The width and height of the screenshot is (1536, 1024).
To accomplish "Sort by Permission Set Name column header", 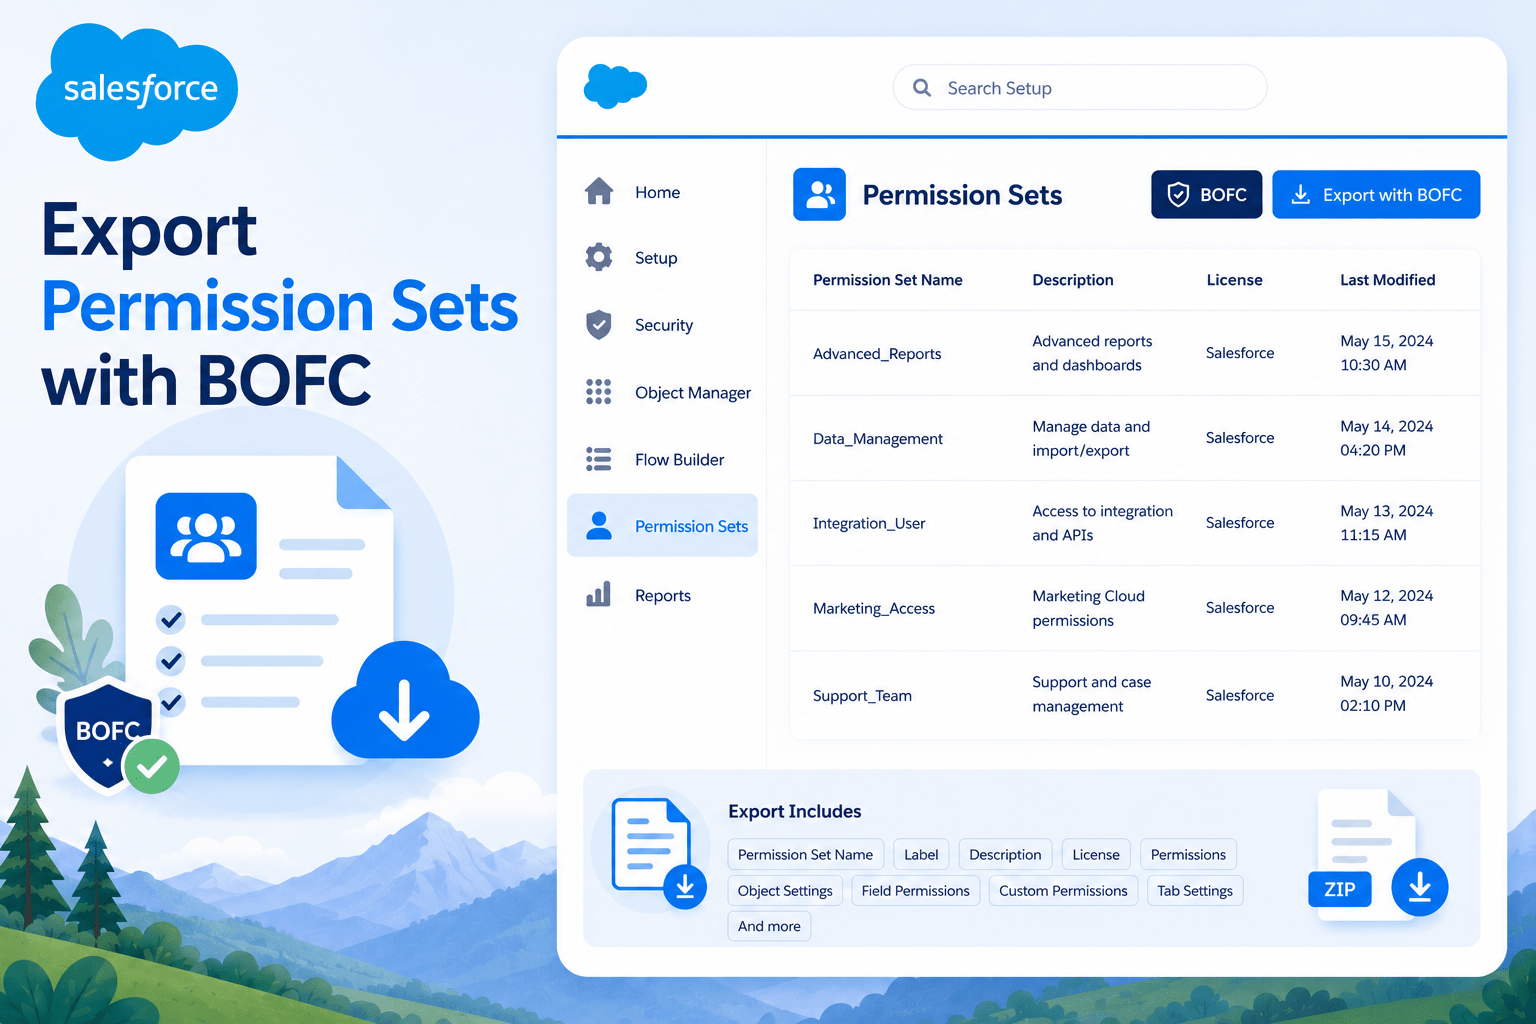I will pyautogui.click(x=887, y=280).
